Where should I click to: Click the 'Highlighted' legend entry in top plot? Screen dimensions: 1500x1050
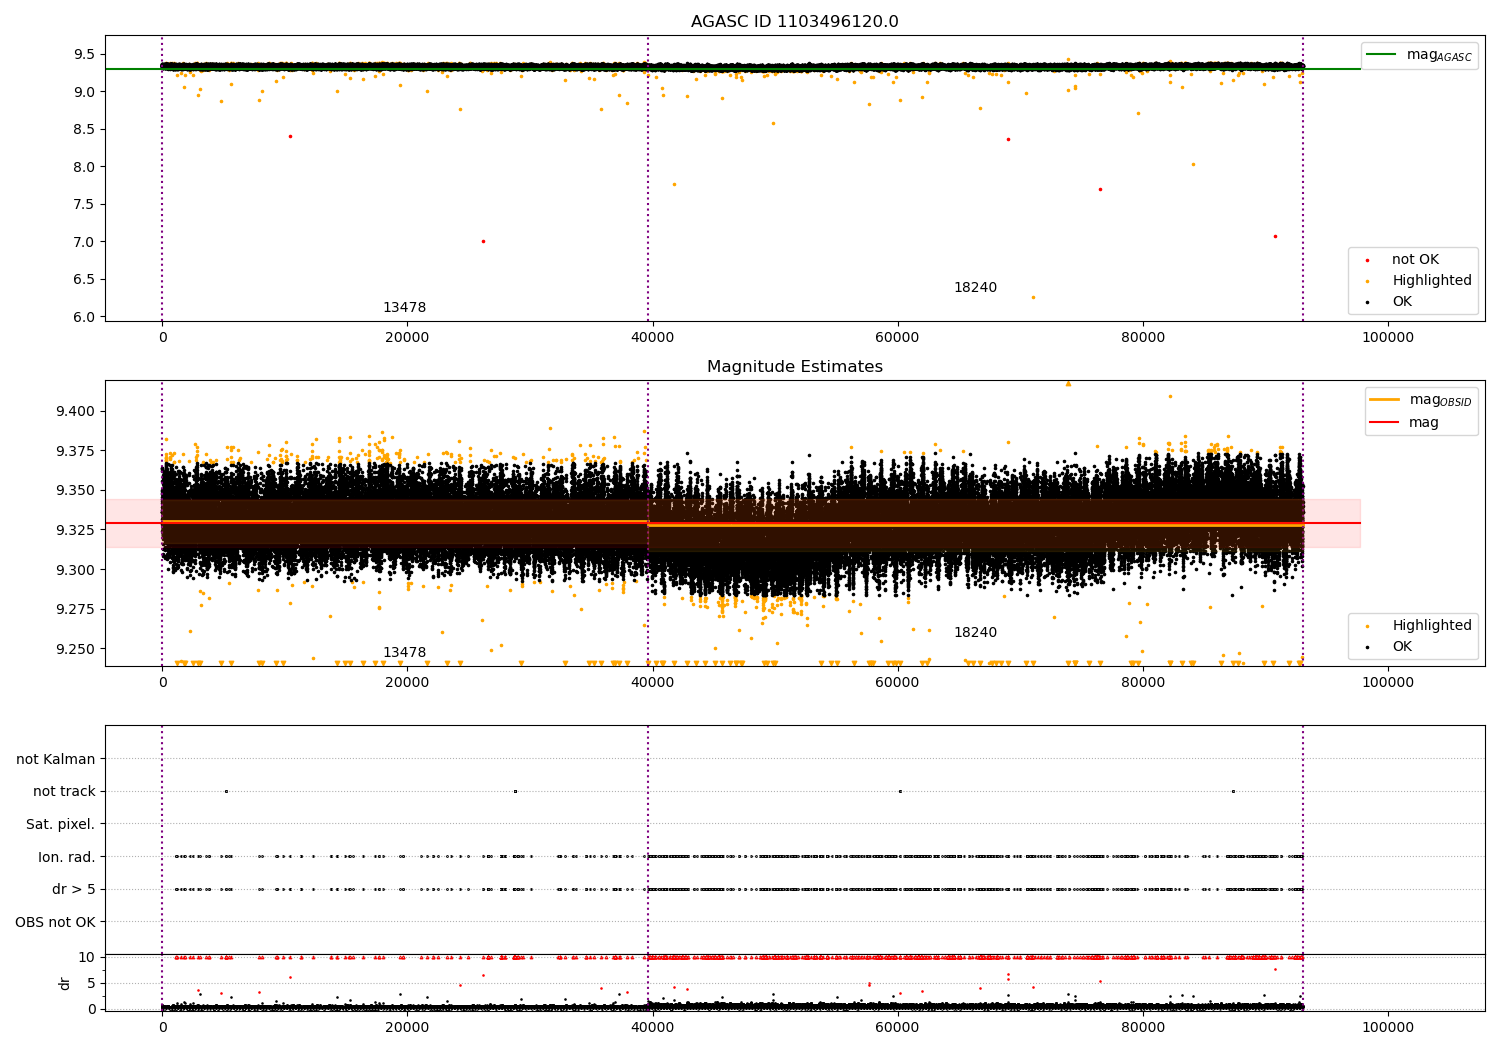pyautogui.click(x=1418, y=281)
